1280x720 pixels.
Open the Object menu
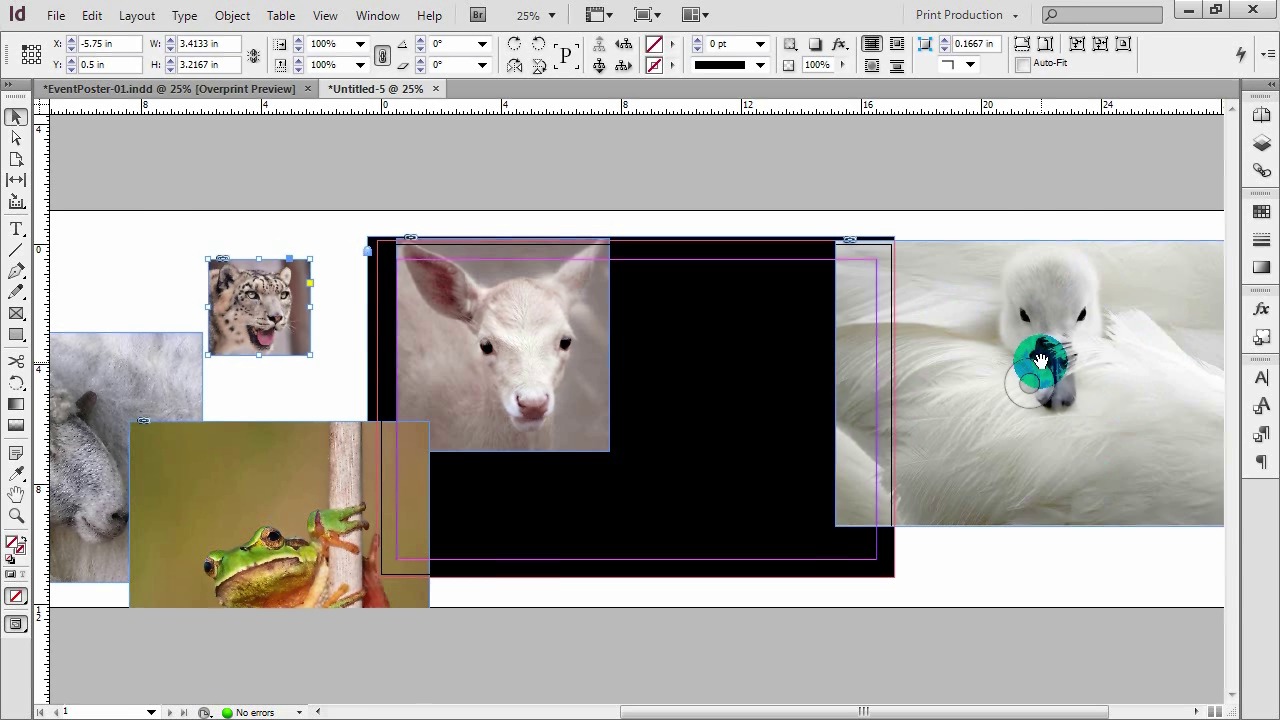click(x=232, y=15)
